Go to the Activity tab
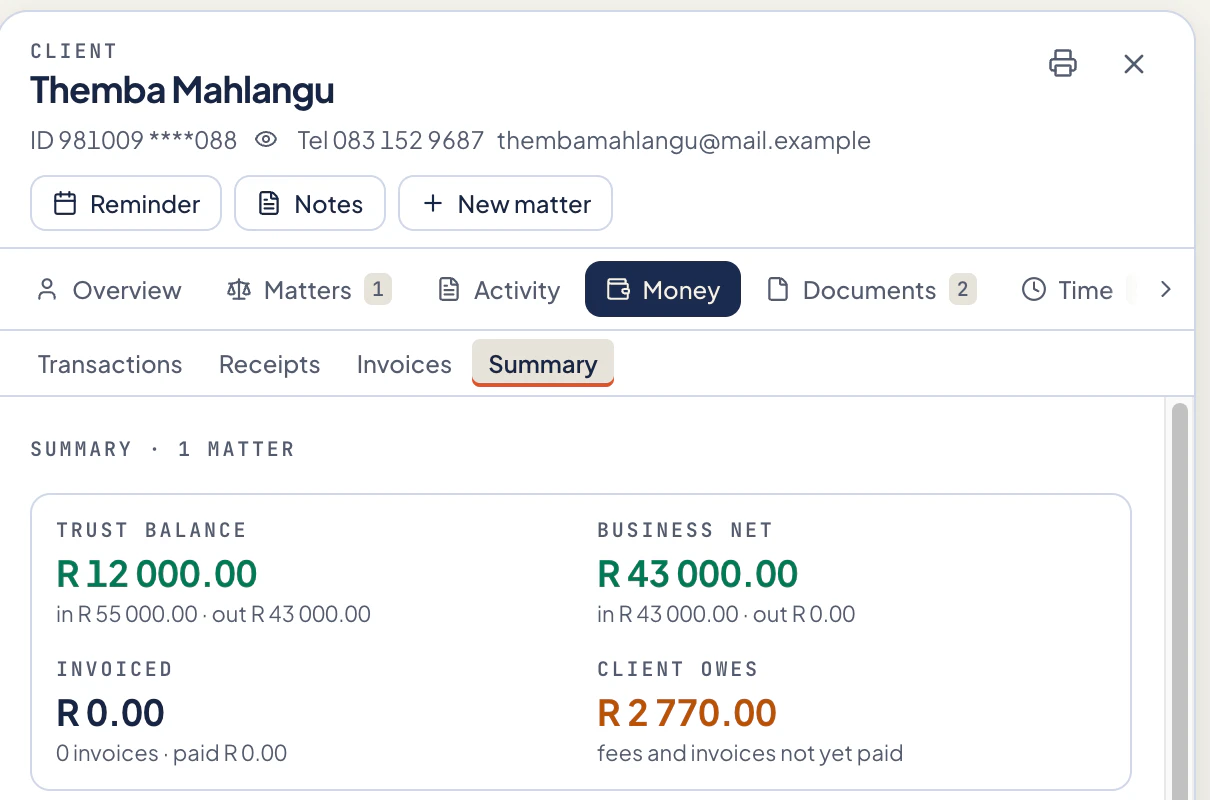The height and width of the screenshot is (800, 1210). click(x=499, y=290)
